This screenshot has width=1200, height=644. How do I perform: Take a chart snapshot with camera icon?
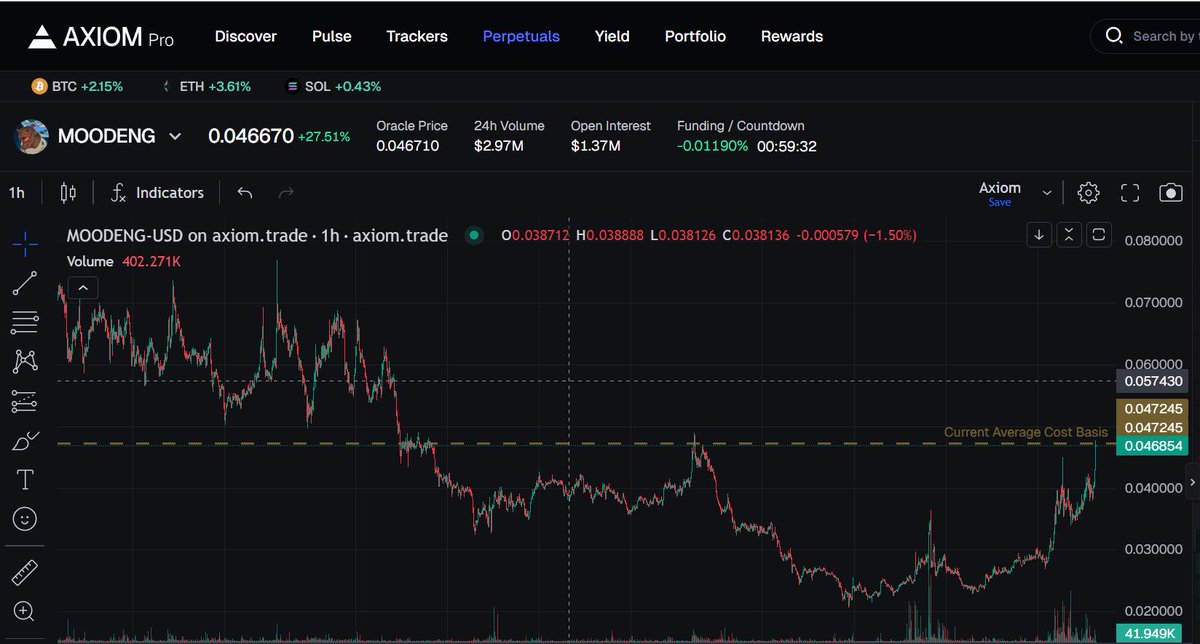pos(1170,192)
